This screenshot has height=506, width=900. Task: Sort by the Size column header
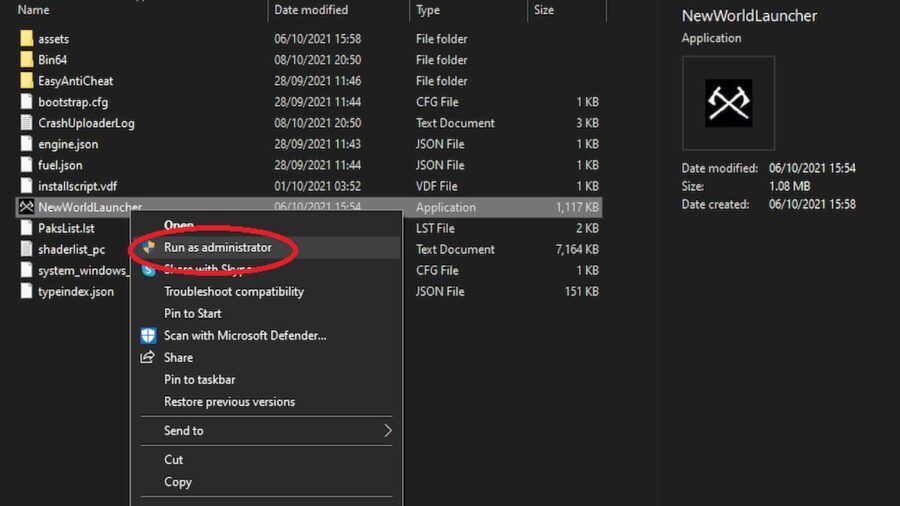pos(544,10)
